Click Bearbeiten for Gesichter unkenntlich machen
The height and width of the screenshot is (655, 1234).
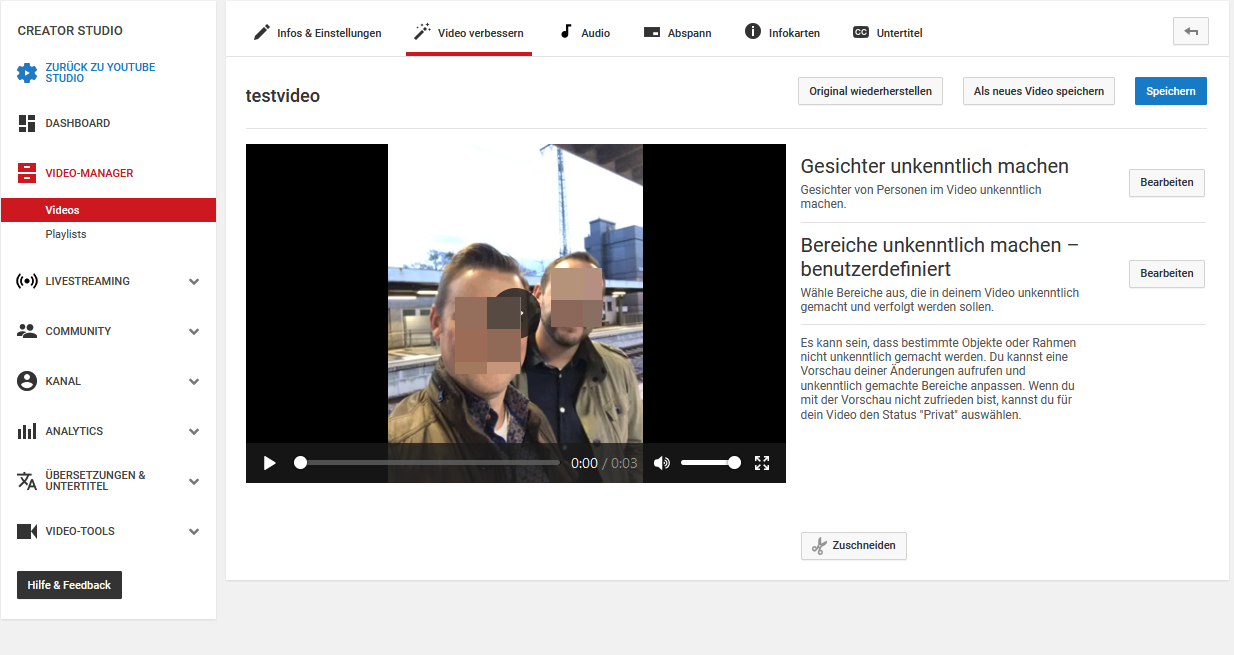click(1167, 183)
